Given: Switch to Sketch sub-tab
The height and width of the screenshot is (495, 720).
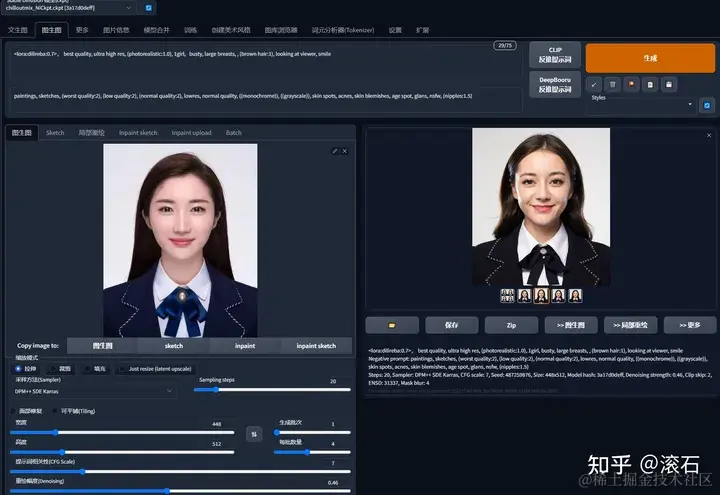Looking at the screenshot, I should [55, 133].
